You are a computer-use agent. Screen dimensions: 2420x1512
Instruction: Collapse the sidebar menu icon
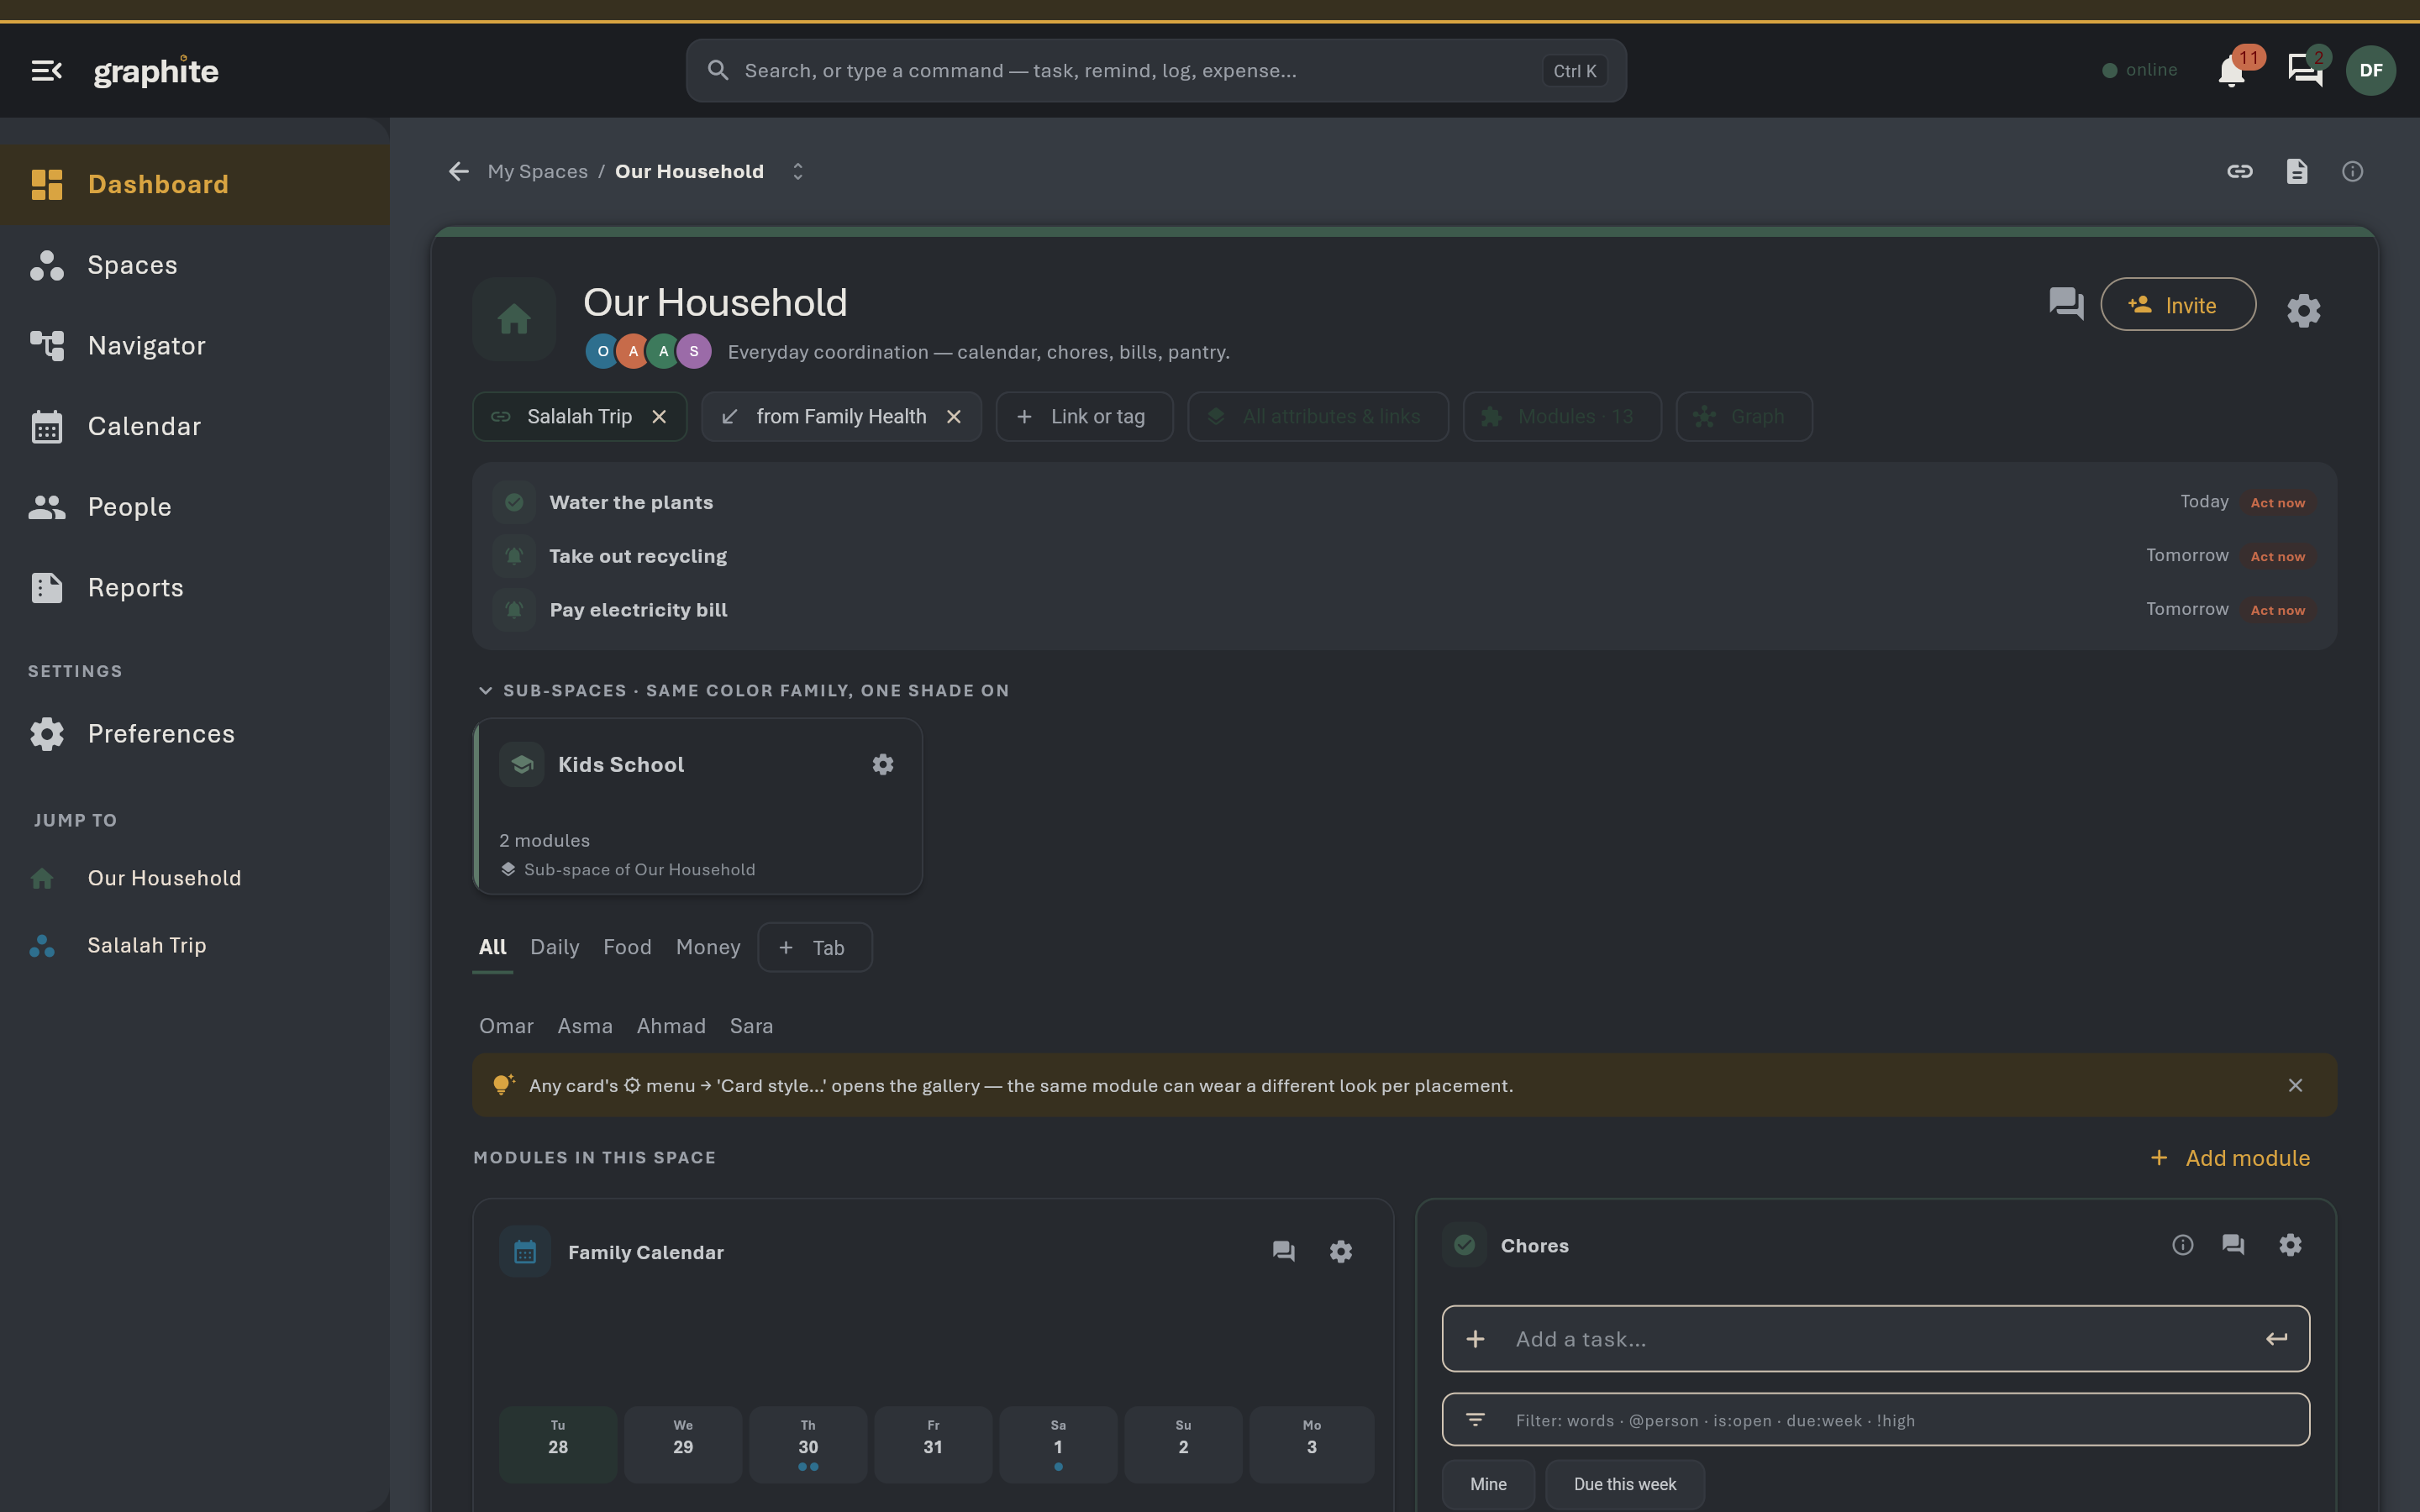(x=46, y=71)
